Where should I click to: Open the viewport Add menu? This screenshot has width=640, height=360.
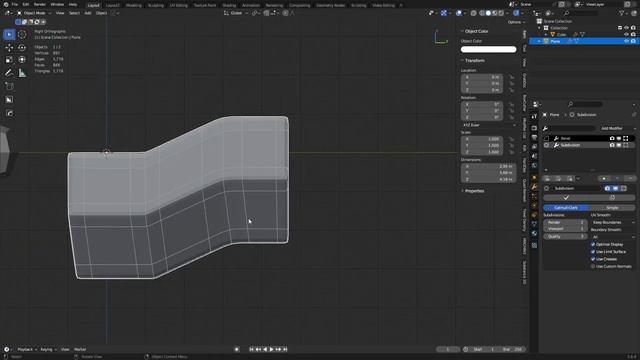click(x=88, y=13)
